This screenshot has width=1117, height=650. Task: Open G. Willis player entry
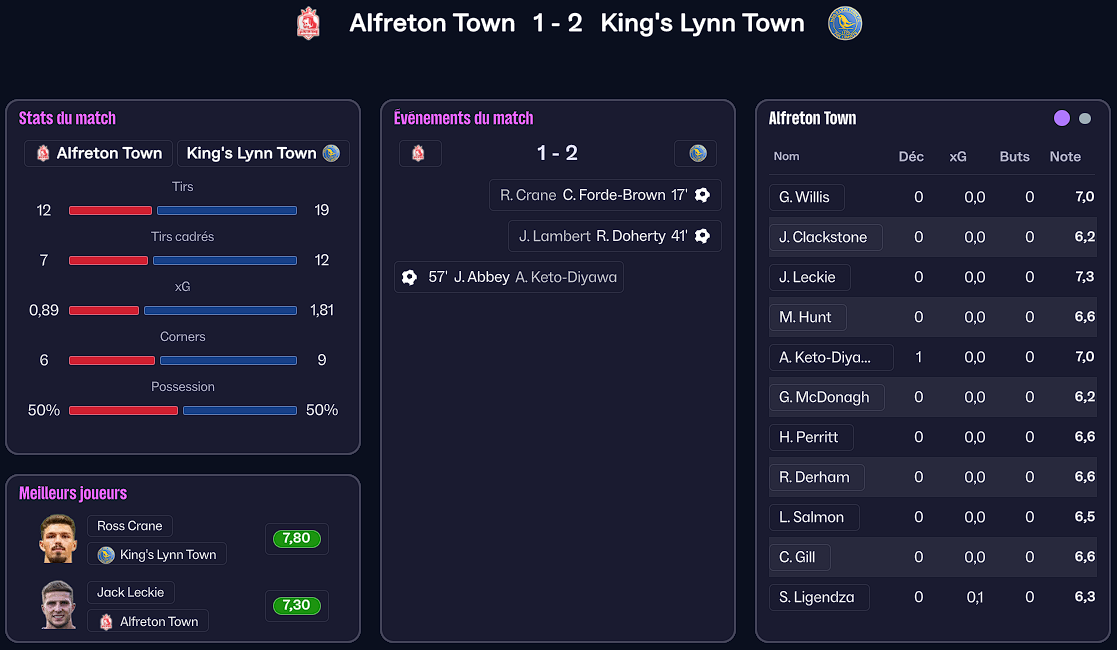(805, 197)
